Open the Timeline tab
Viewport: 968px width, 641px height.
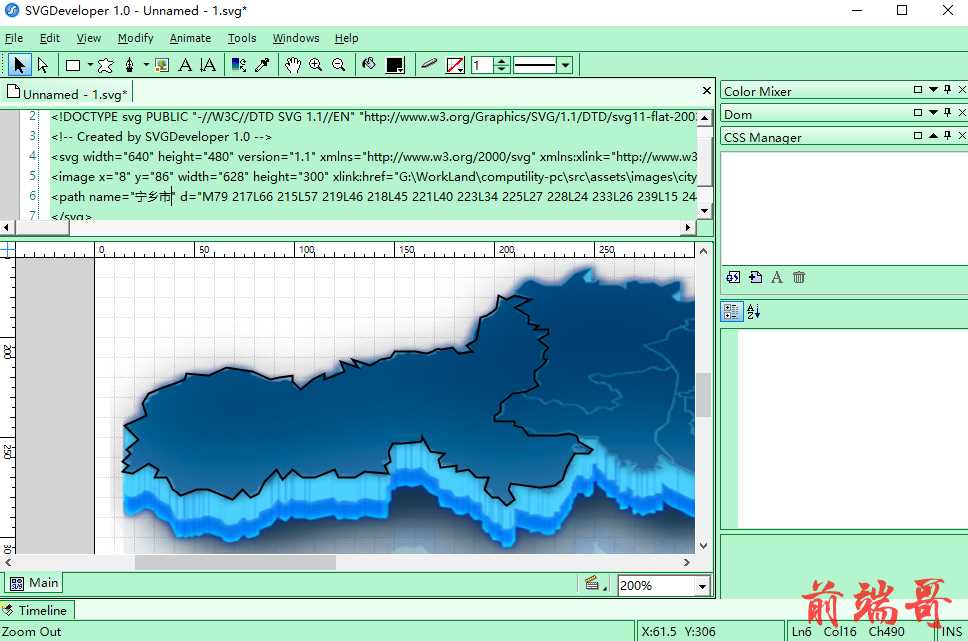point(36,610)
